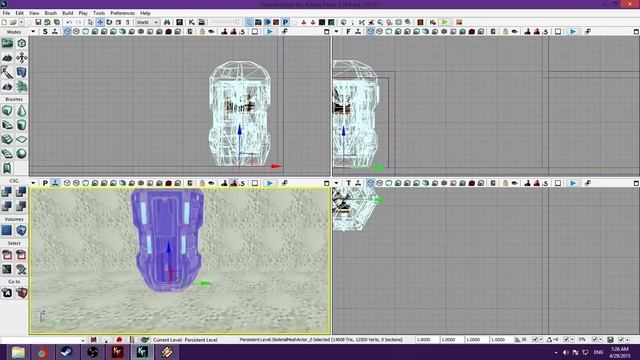
Task: Click the binoculars Find Actors icon
Action: point(167,22)
